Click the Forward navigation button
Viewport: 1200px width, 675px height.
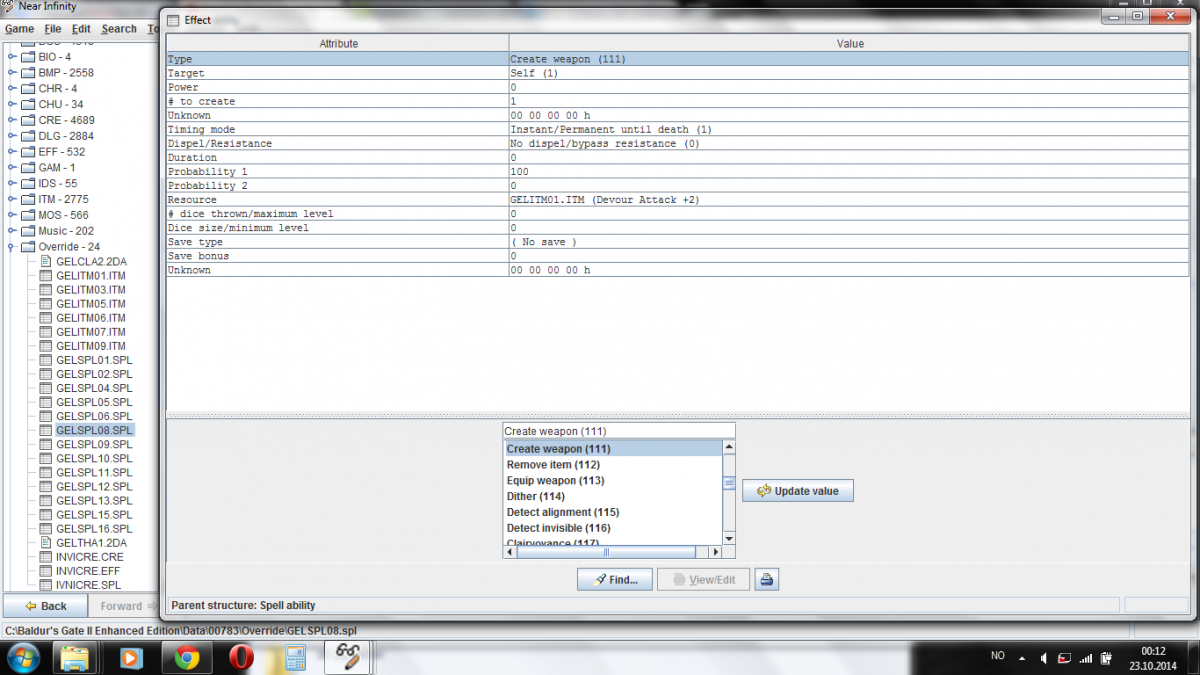pos(123,606)
